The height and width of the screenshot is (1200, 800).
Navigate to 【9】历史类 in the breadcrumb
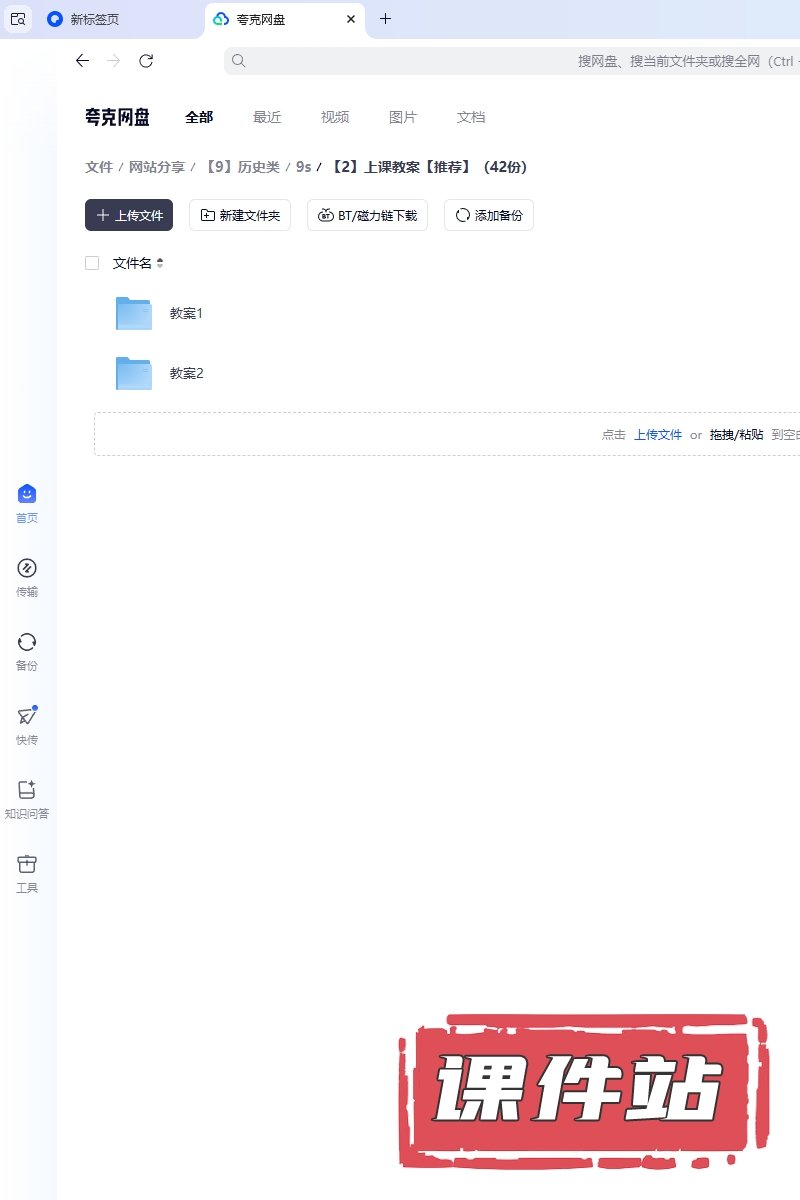(241, 167)
